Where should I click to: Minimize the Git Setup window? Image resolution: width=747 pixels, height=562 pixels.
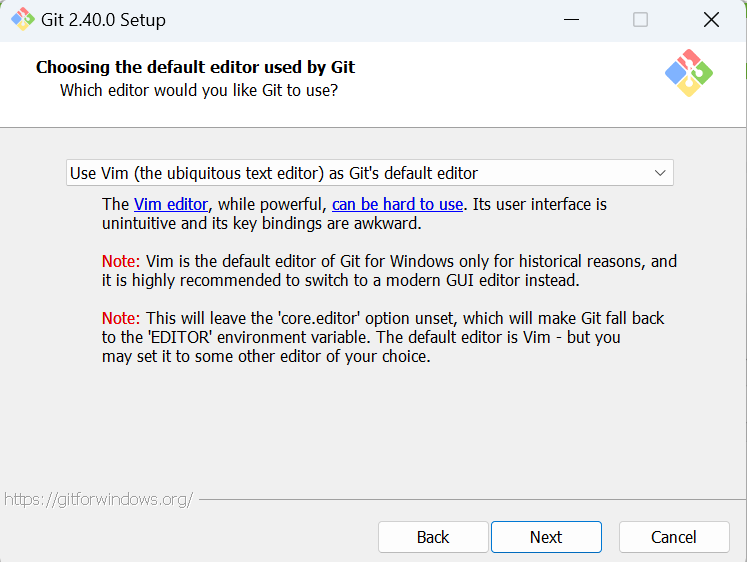[x=571, y=20]
